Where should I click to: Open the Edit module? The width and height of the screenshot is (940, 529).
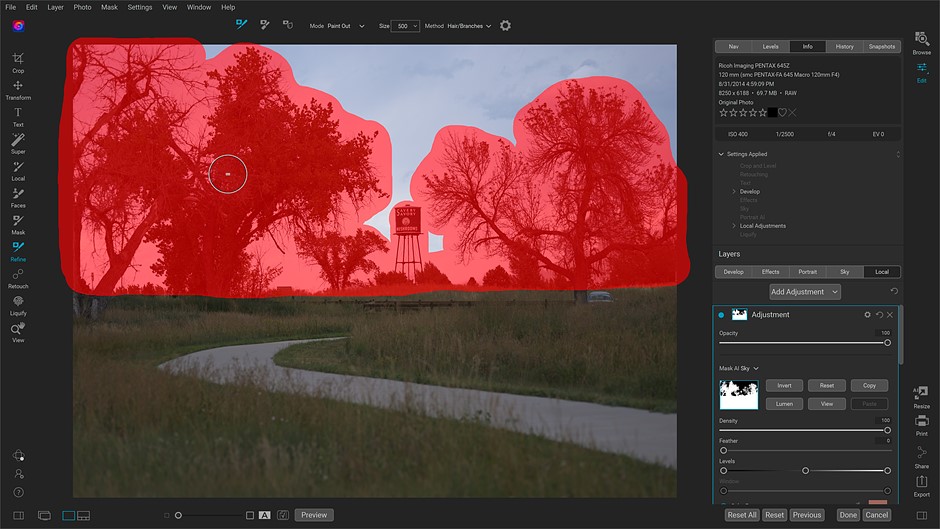click(x=921, y=72)
